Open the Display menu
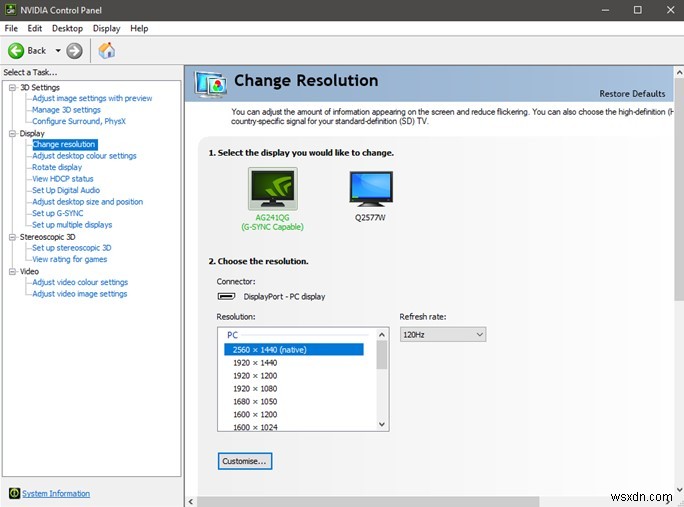 106,28
